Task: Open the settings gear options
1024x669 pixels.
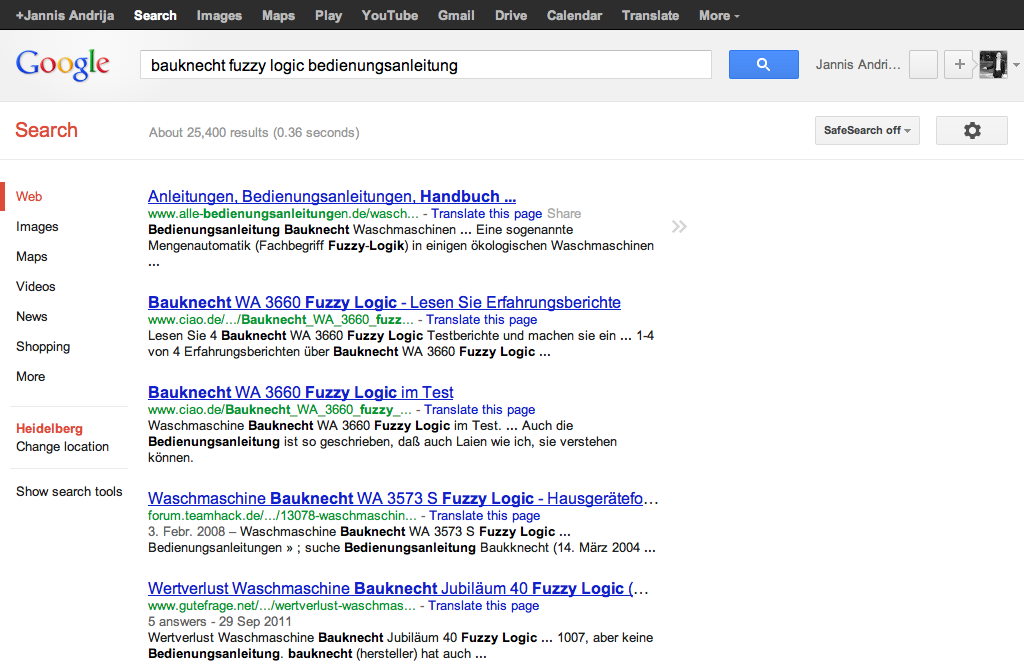Action: point(972,131)
